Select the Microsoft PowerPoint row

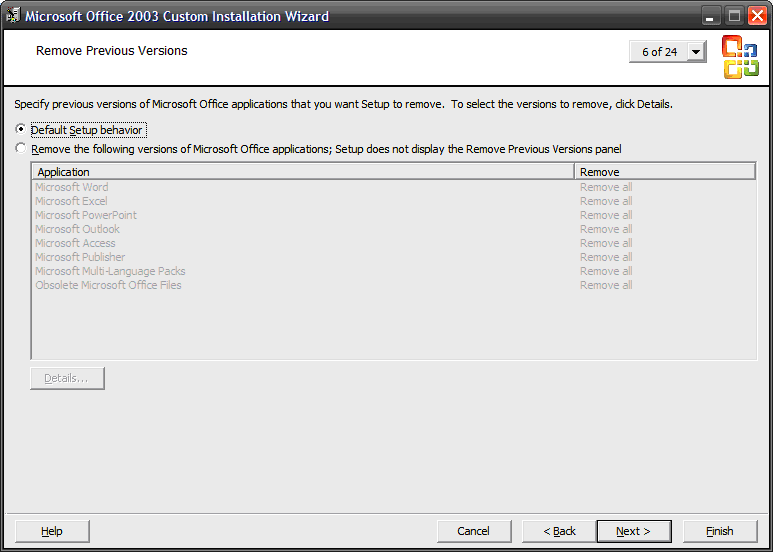pos(86,215)
